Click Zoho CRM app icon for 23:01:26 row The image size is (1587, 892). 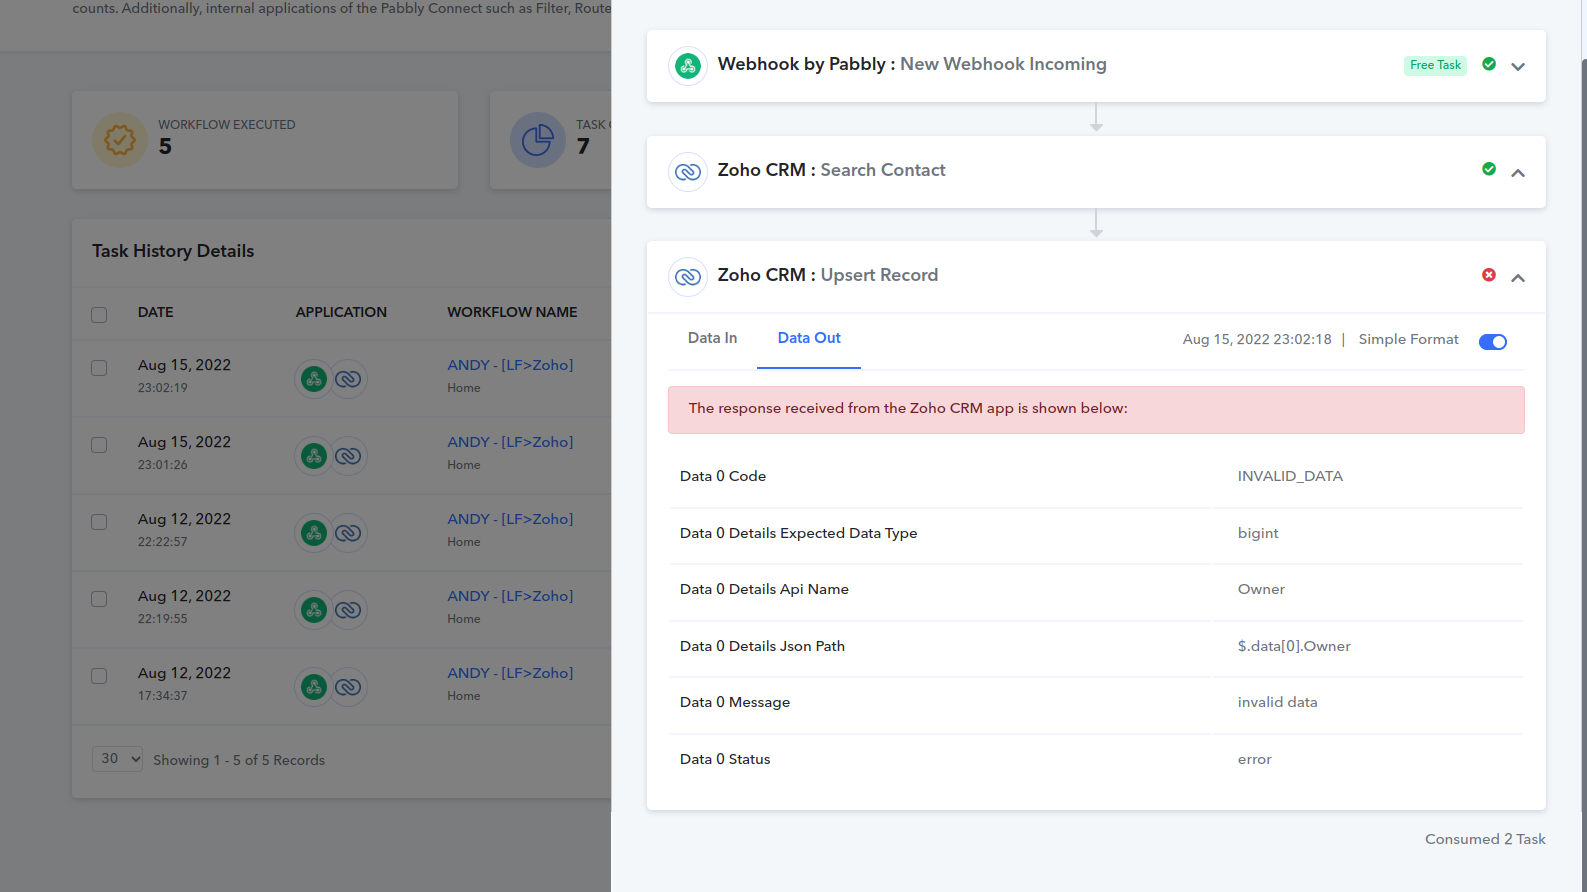348,456
